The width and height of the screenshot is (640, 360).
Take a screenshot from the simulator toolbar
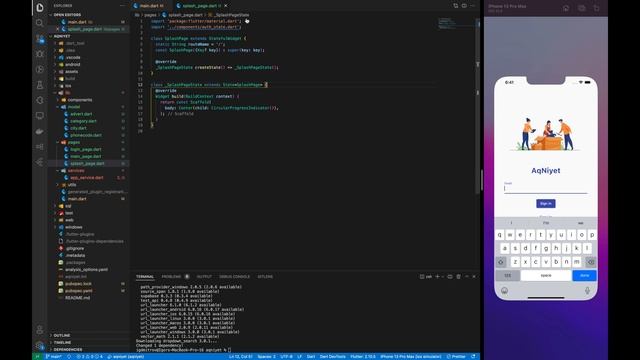point(582,8)
